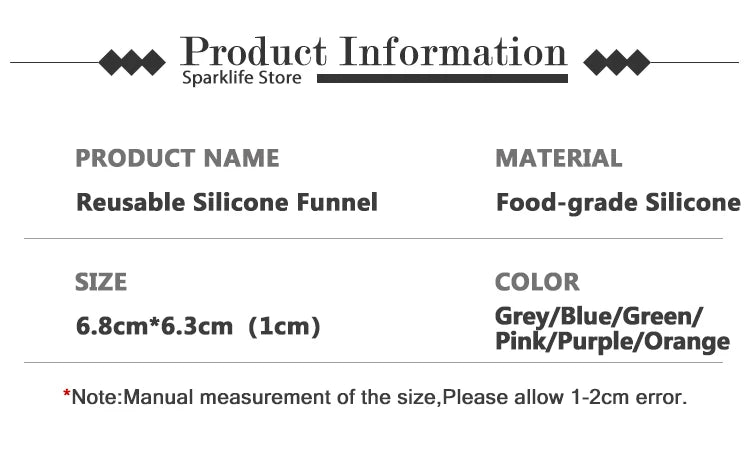The width and height of the screenshot is (750, 449).
Task: Click the thick black bar under heading
Action: [442, 78]
